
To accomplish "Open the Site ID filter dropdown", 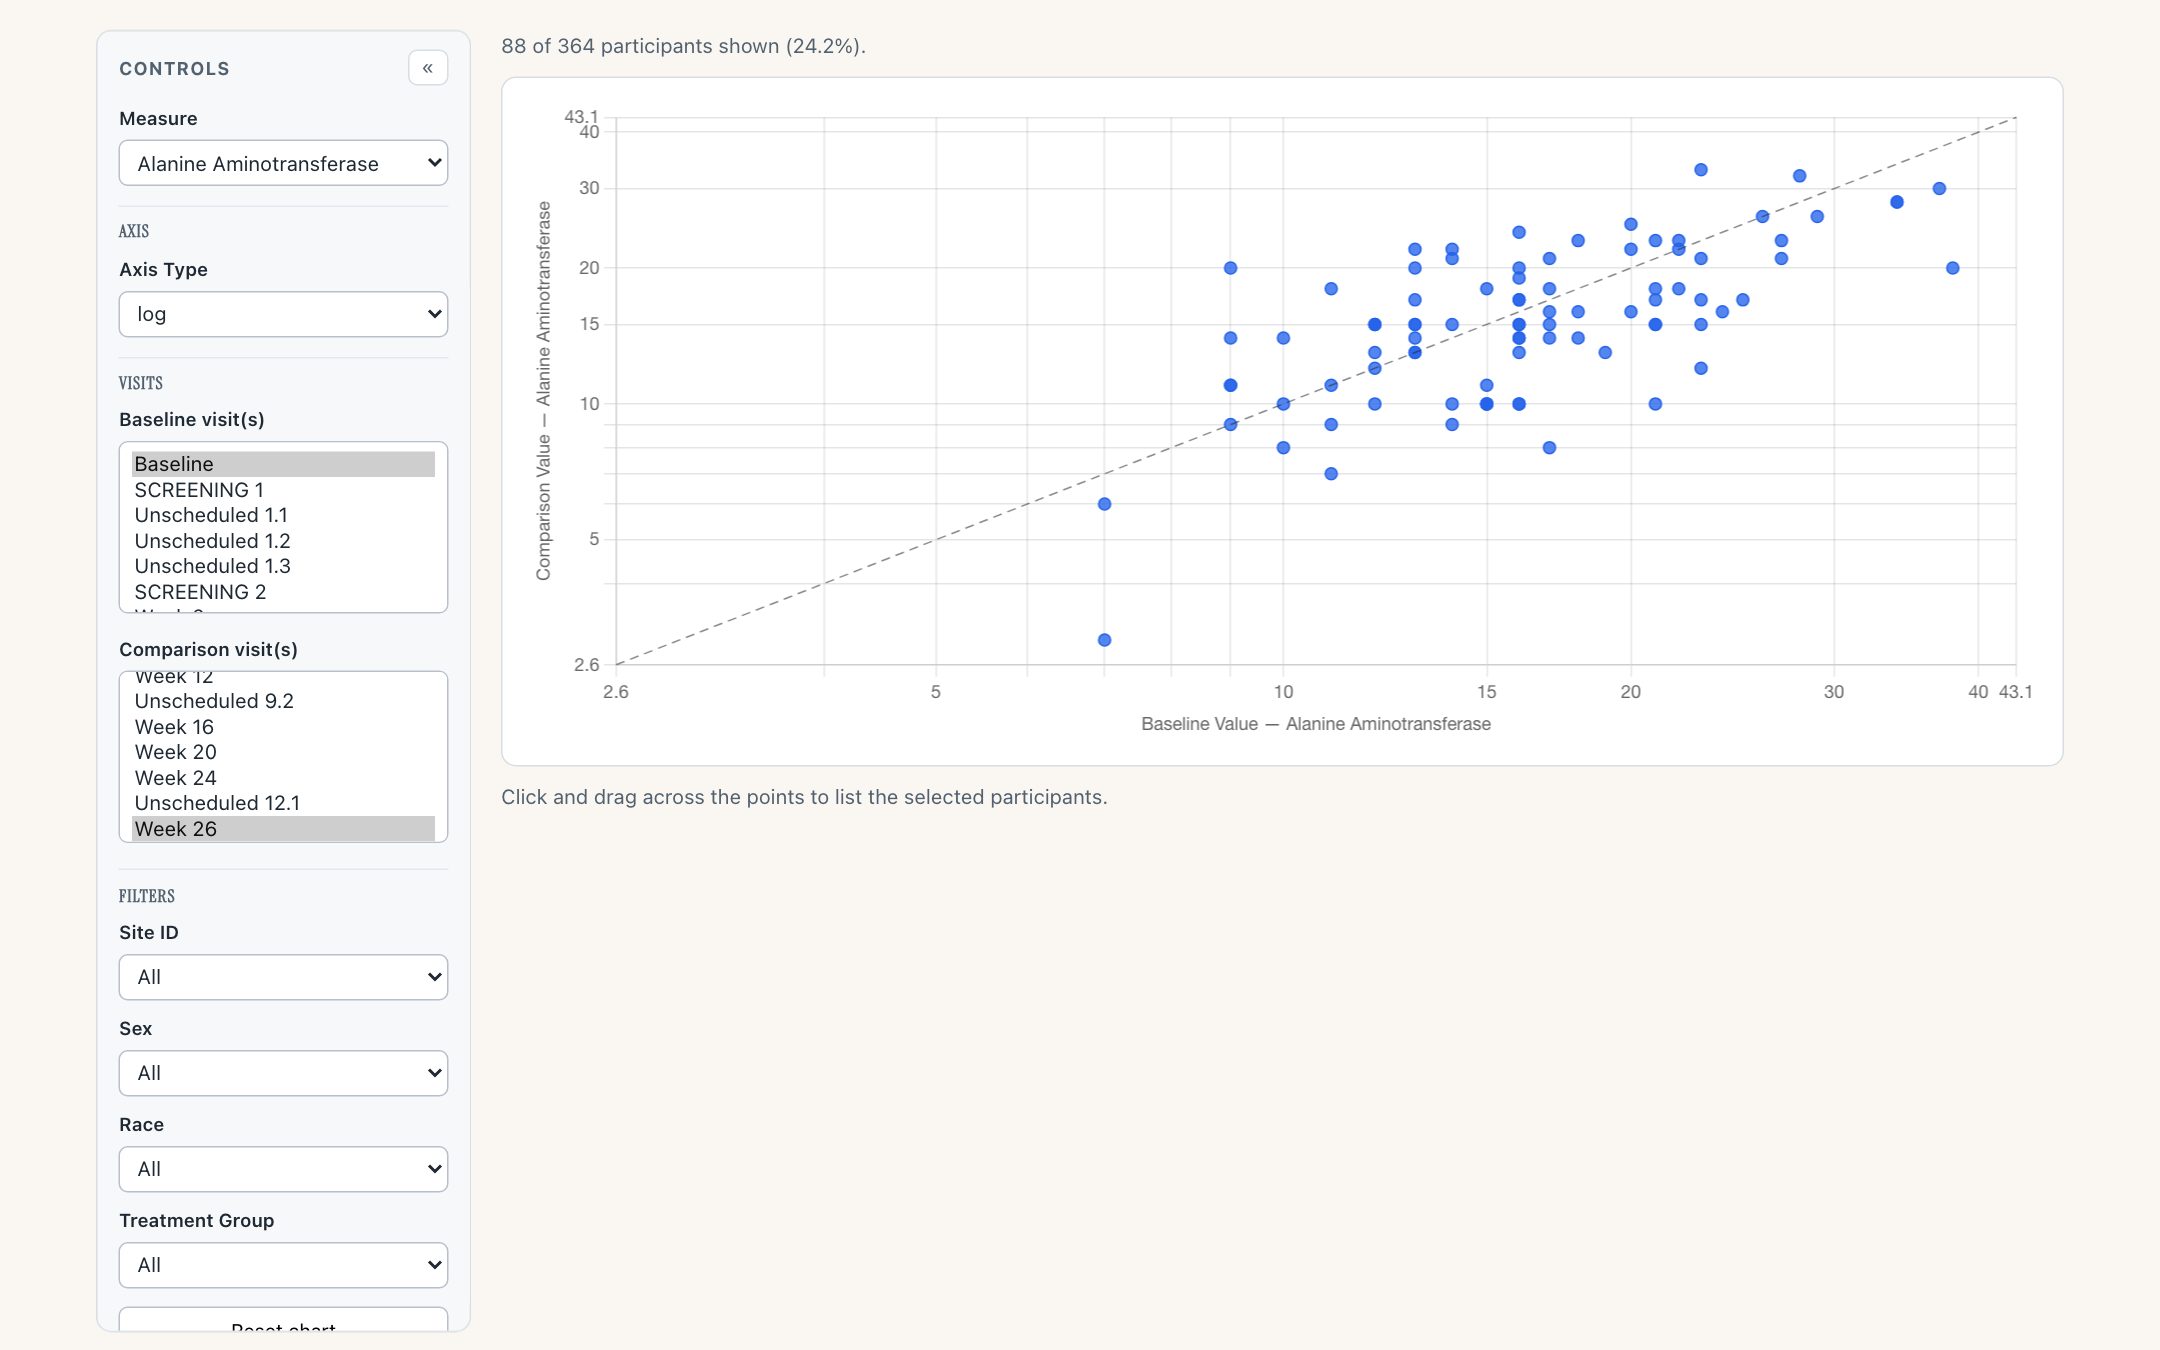I will 283,977.
